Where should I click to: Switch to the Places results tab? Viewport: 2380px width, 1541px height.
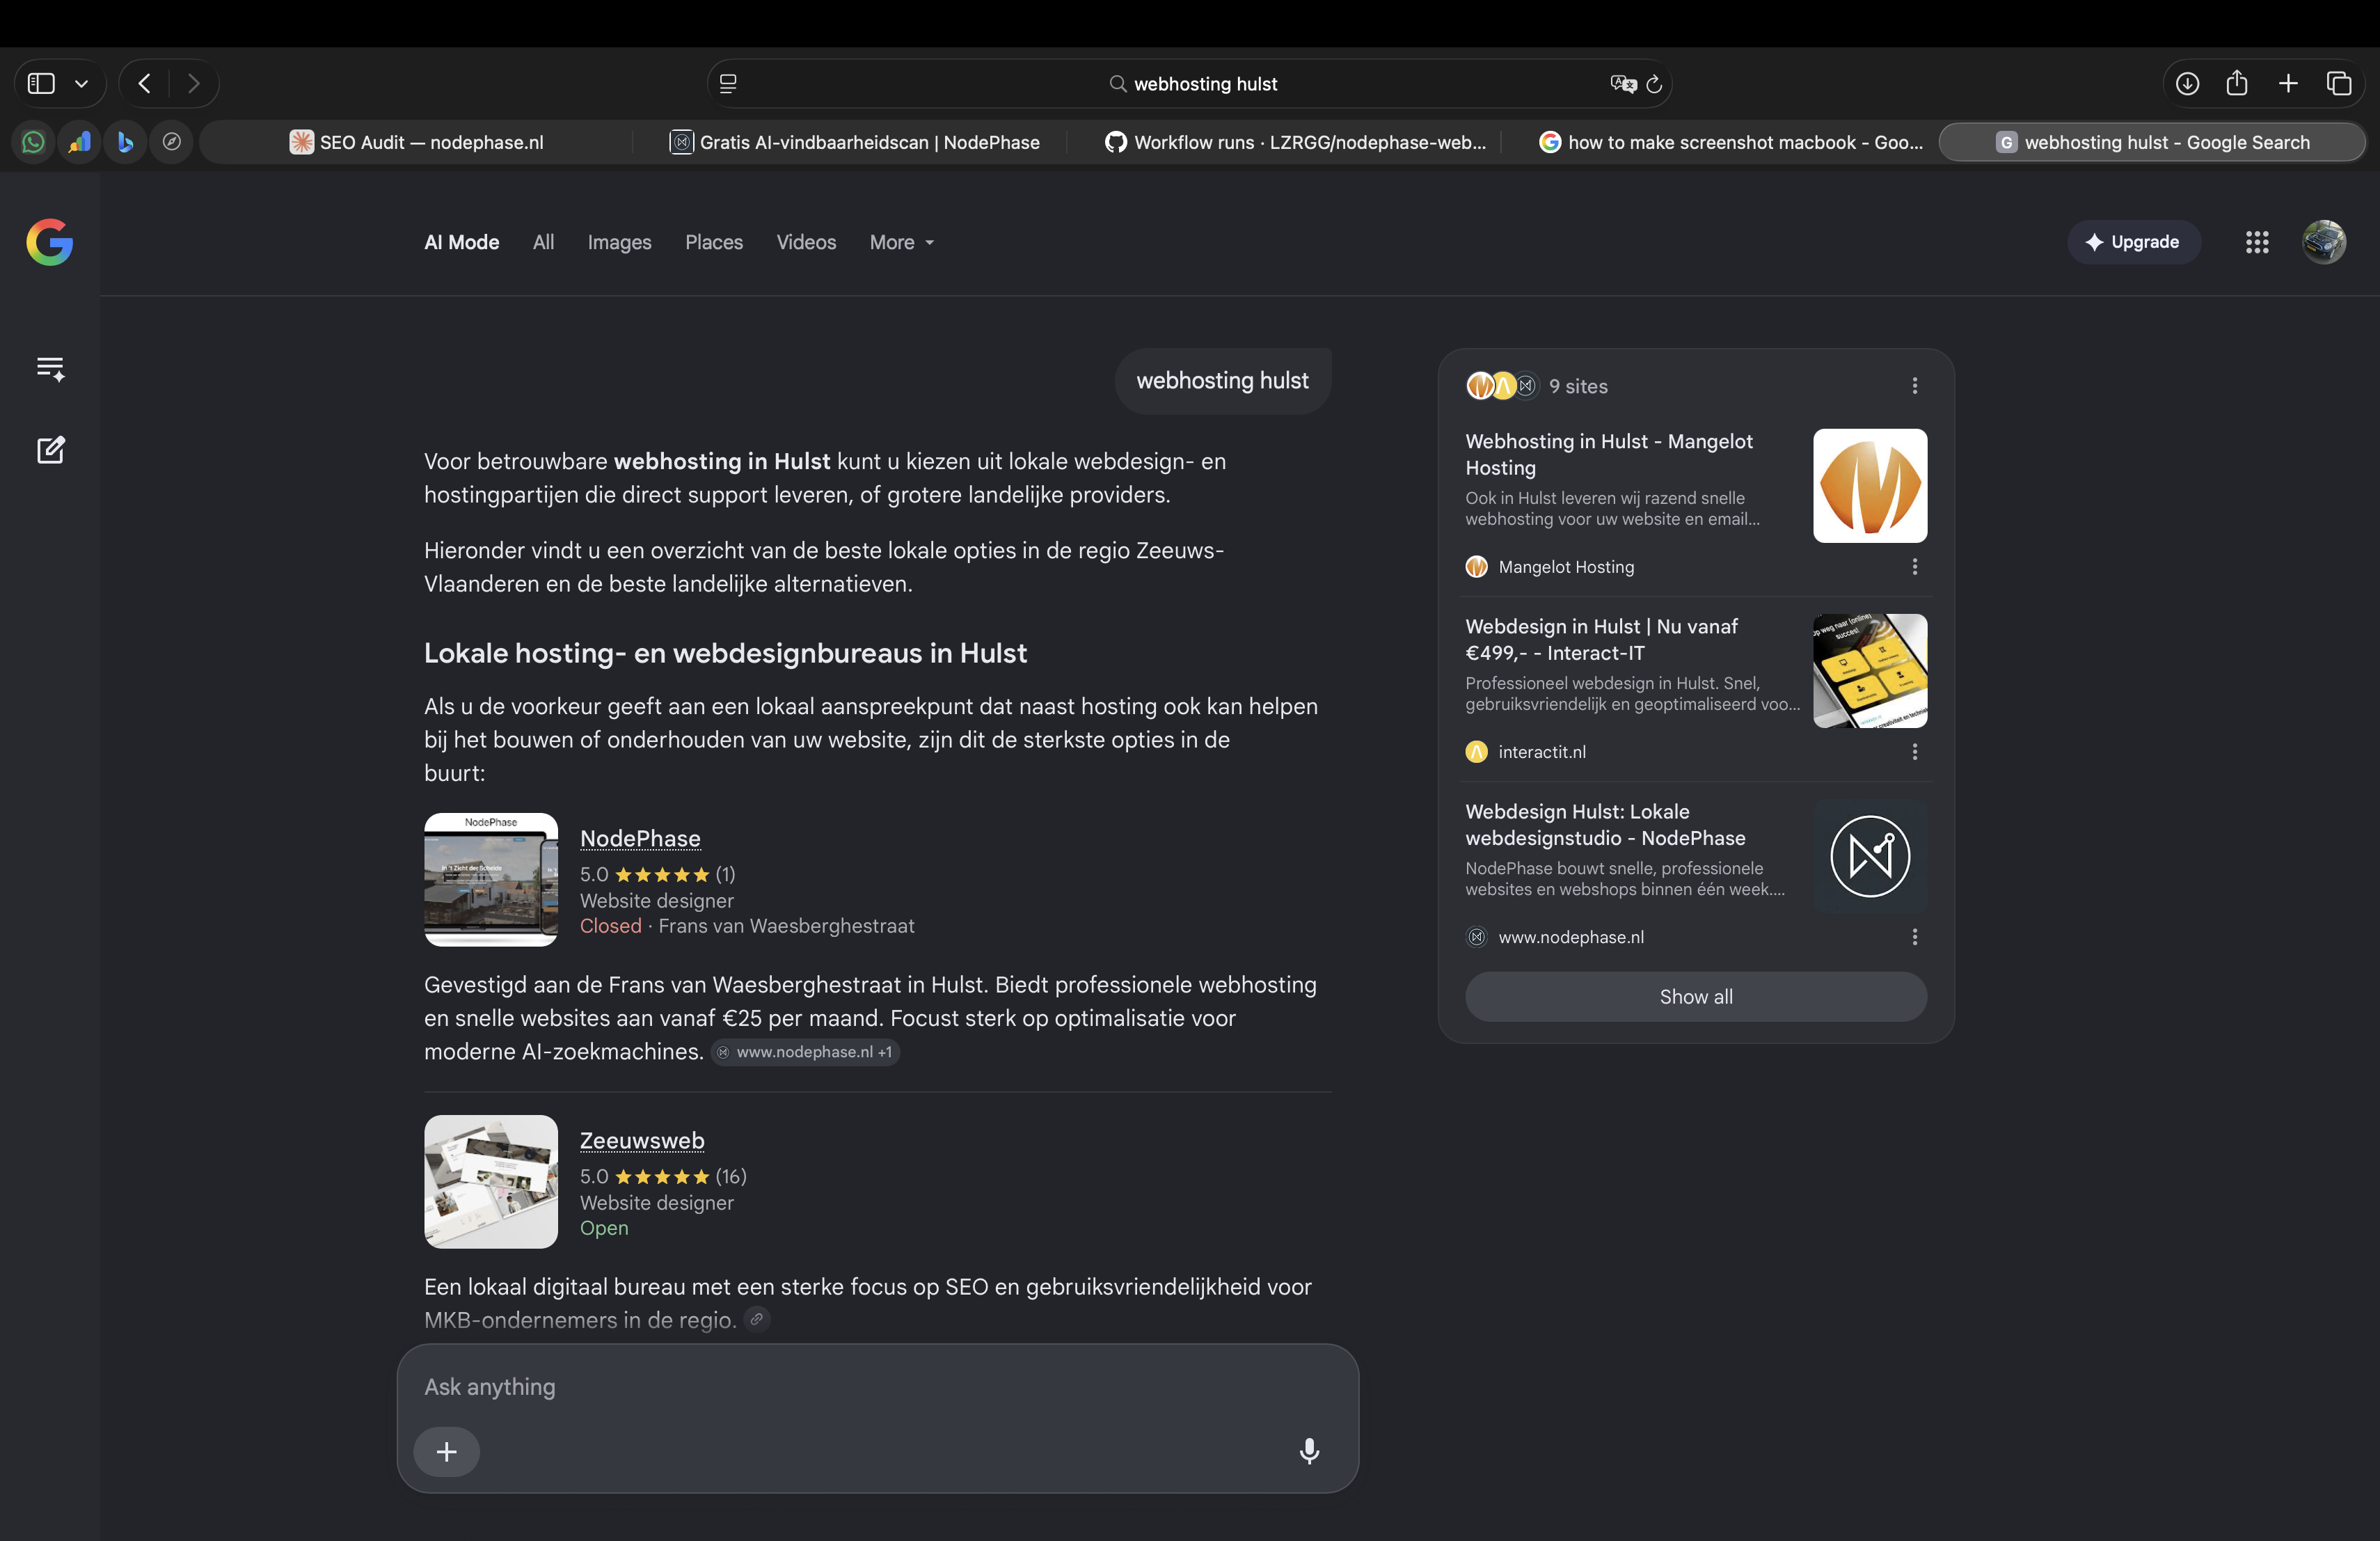coord(714,242)
